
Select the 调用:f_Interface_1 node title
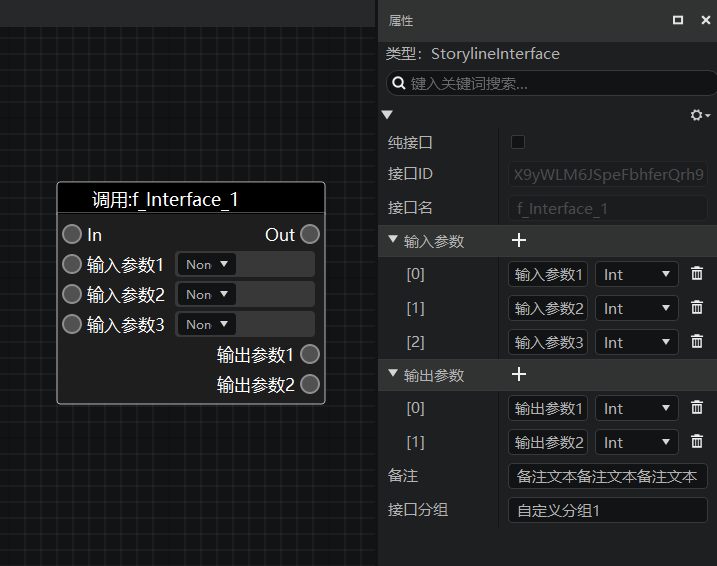165,200
